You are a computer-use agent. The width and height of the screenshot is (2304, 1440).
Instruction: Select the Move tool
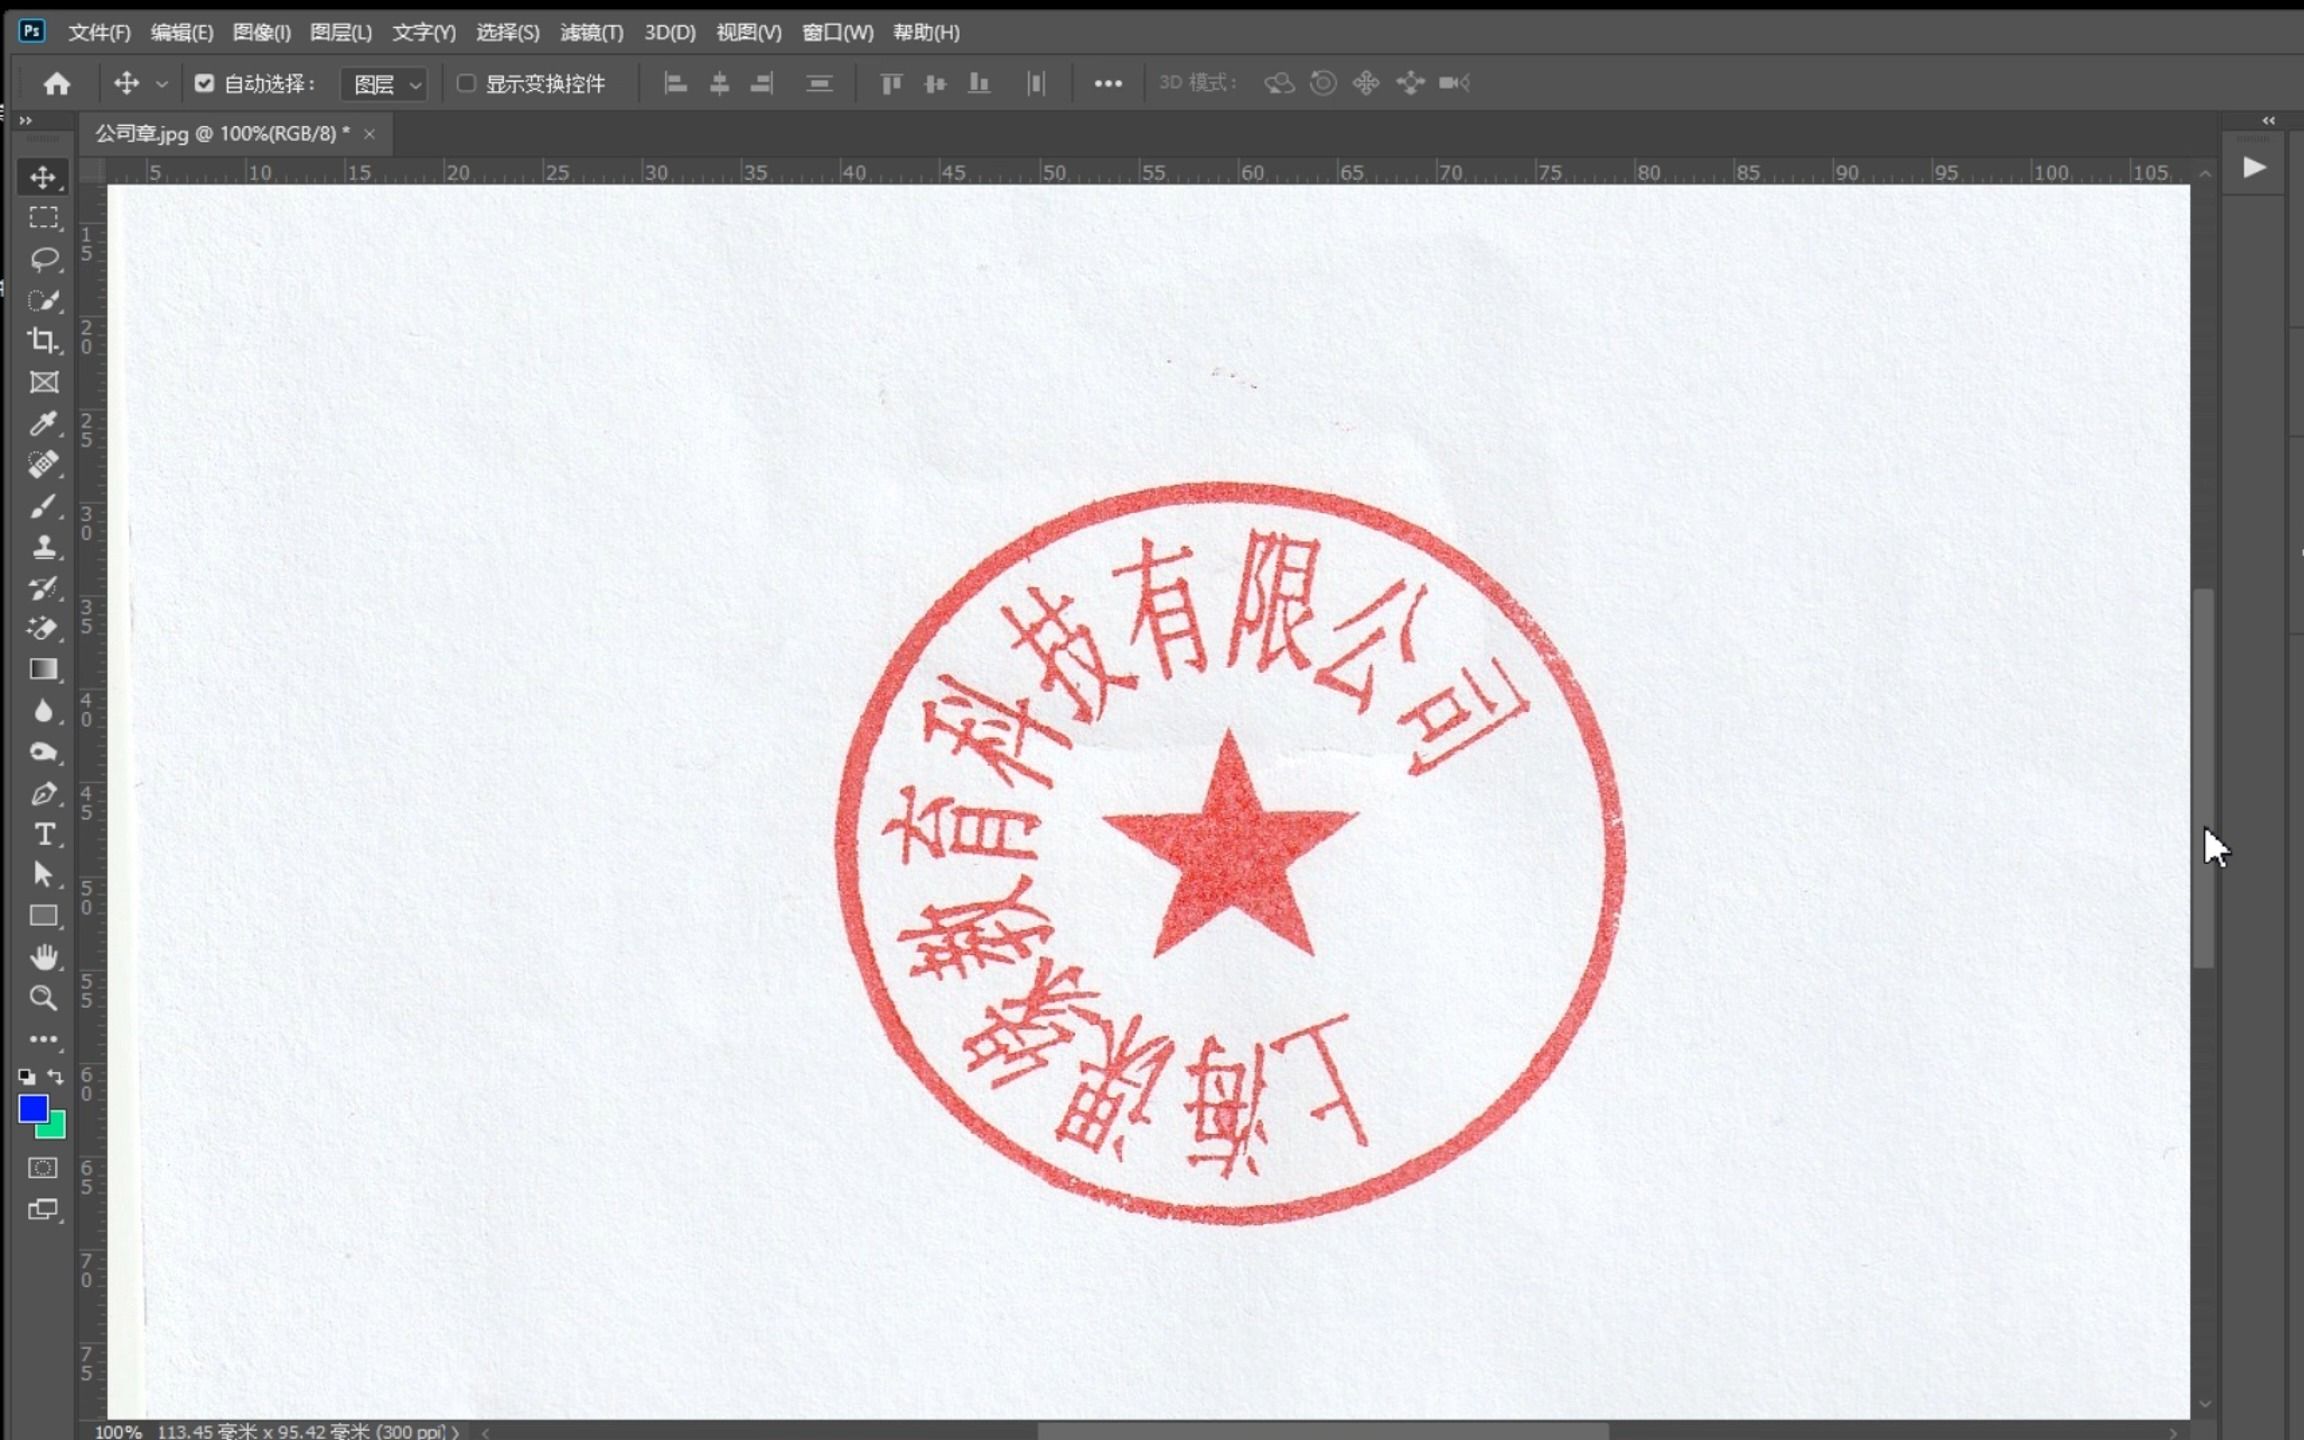click(44, 177)
